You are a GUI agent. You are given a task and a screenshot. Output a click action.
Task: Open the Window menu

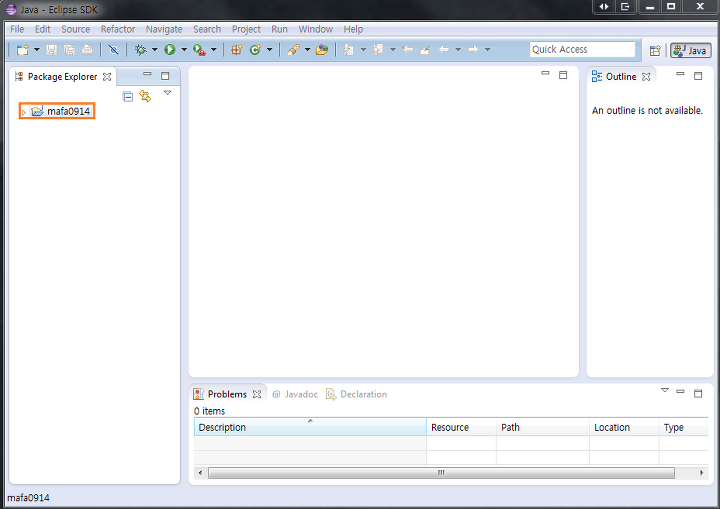[315, 29]
